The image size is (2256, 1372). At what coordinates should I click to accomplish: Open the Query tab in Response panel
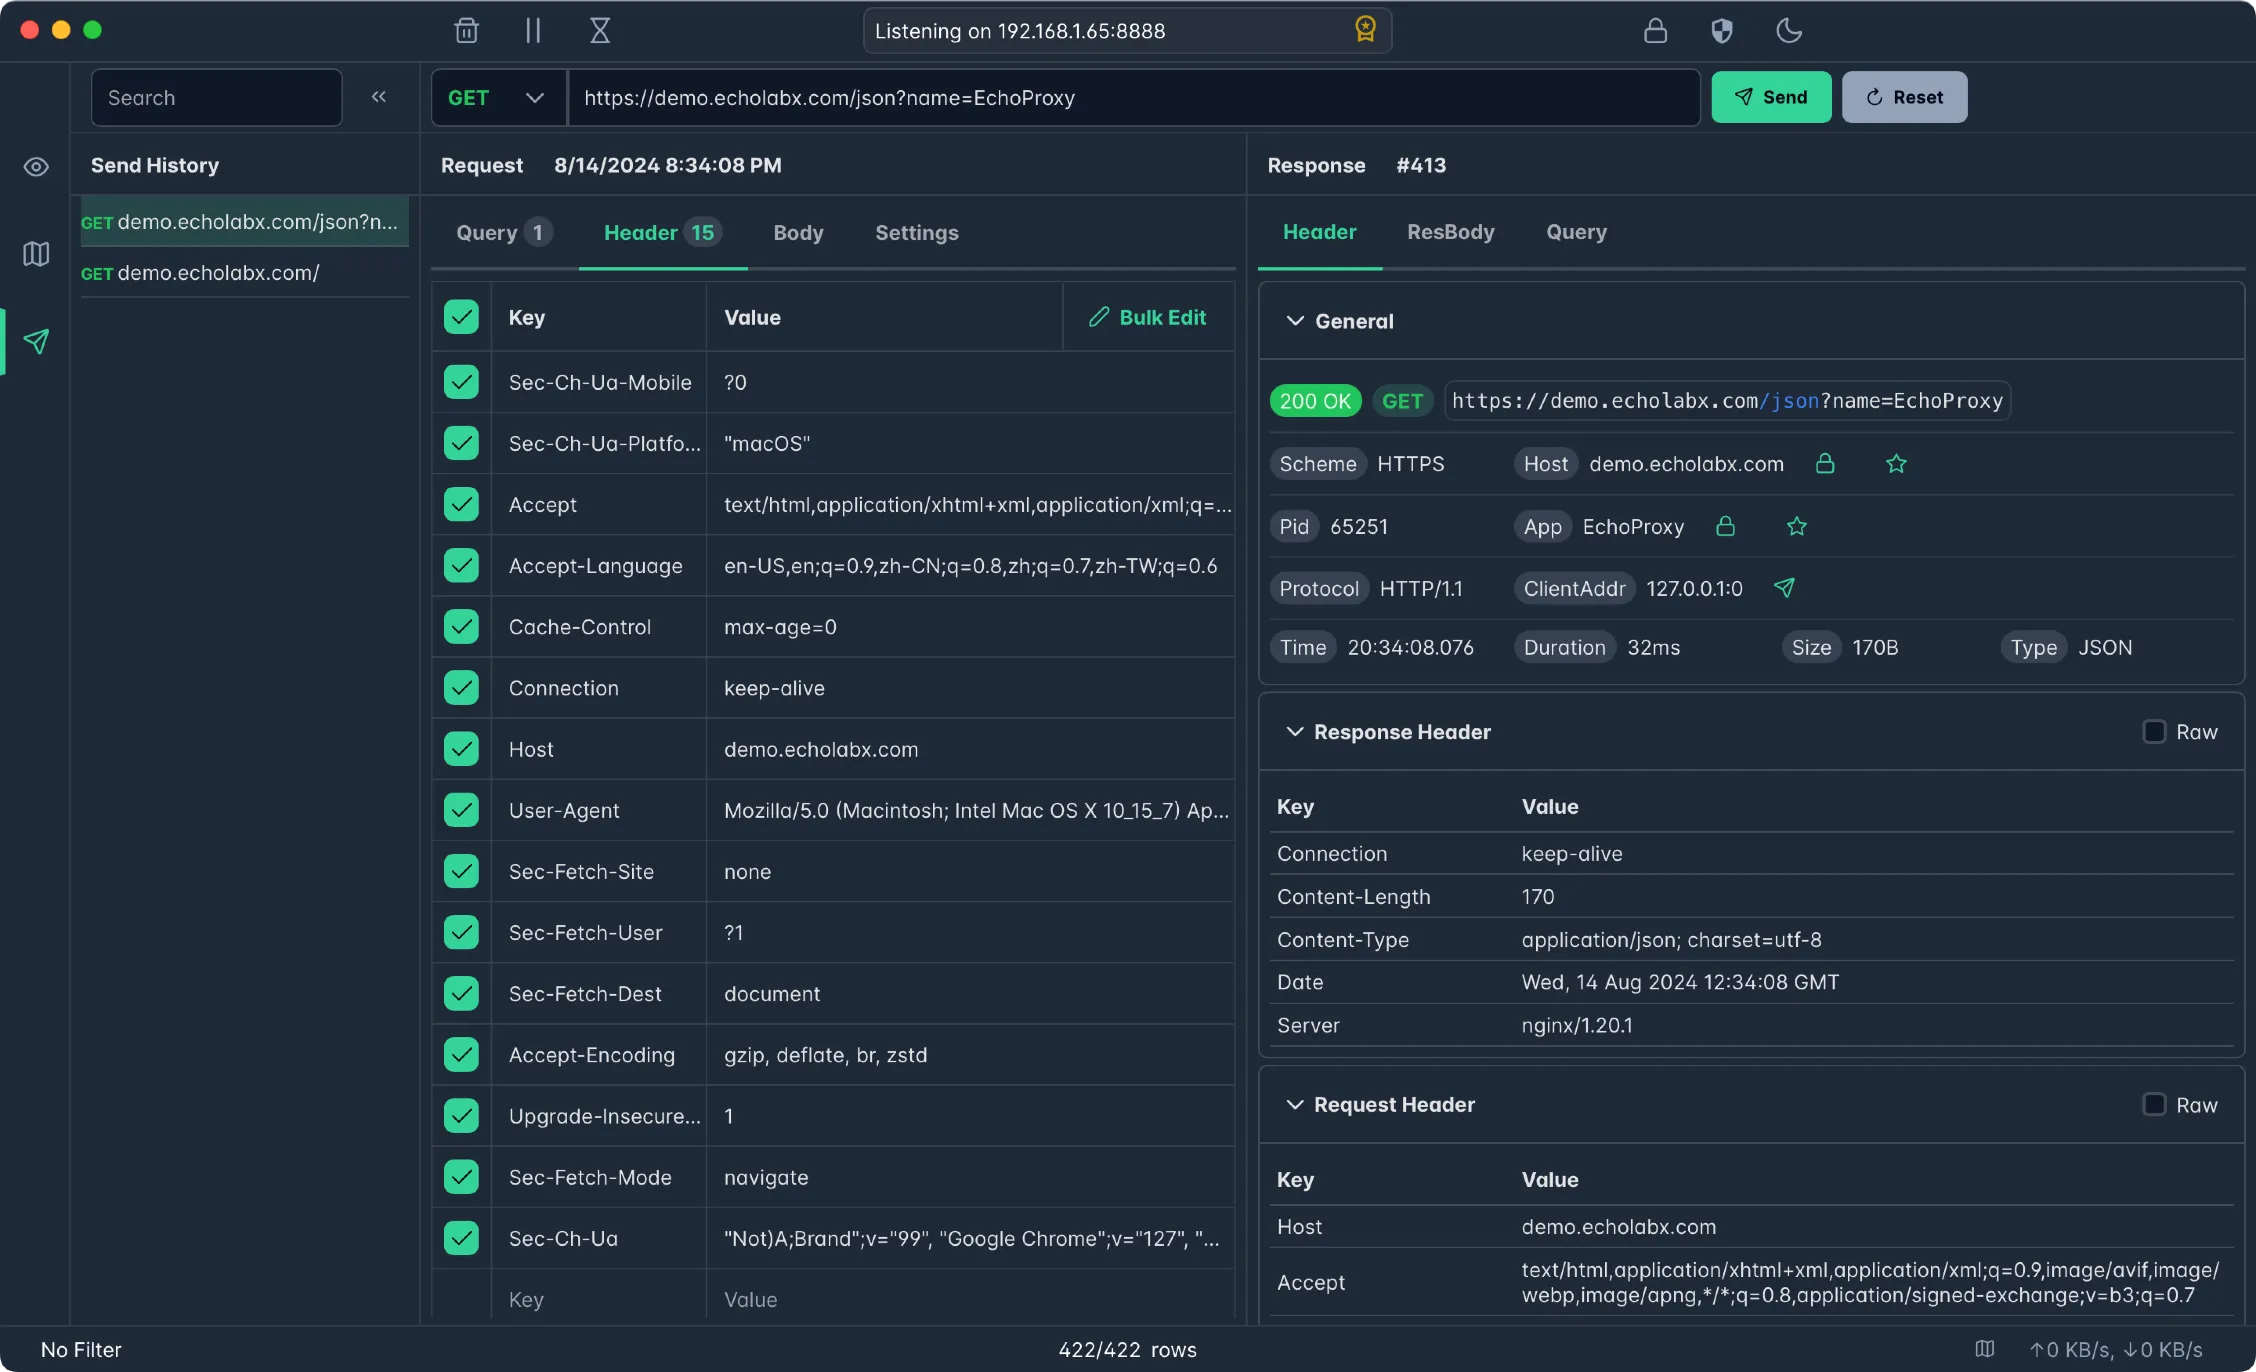(x=1576, y=232)
